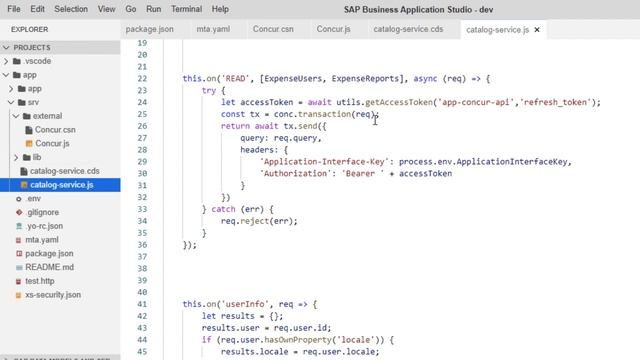Open the Run menu
640x360 pixels.
click(x=153, y=9)
